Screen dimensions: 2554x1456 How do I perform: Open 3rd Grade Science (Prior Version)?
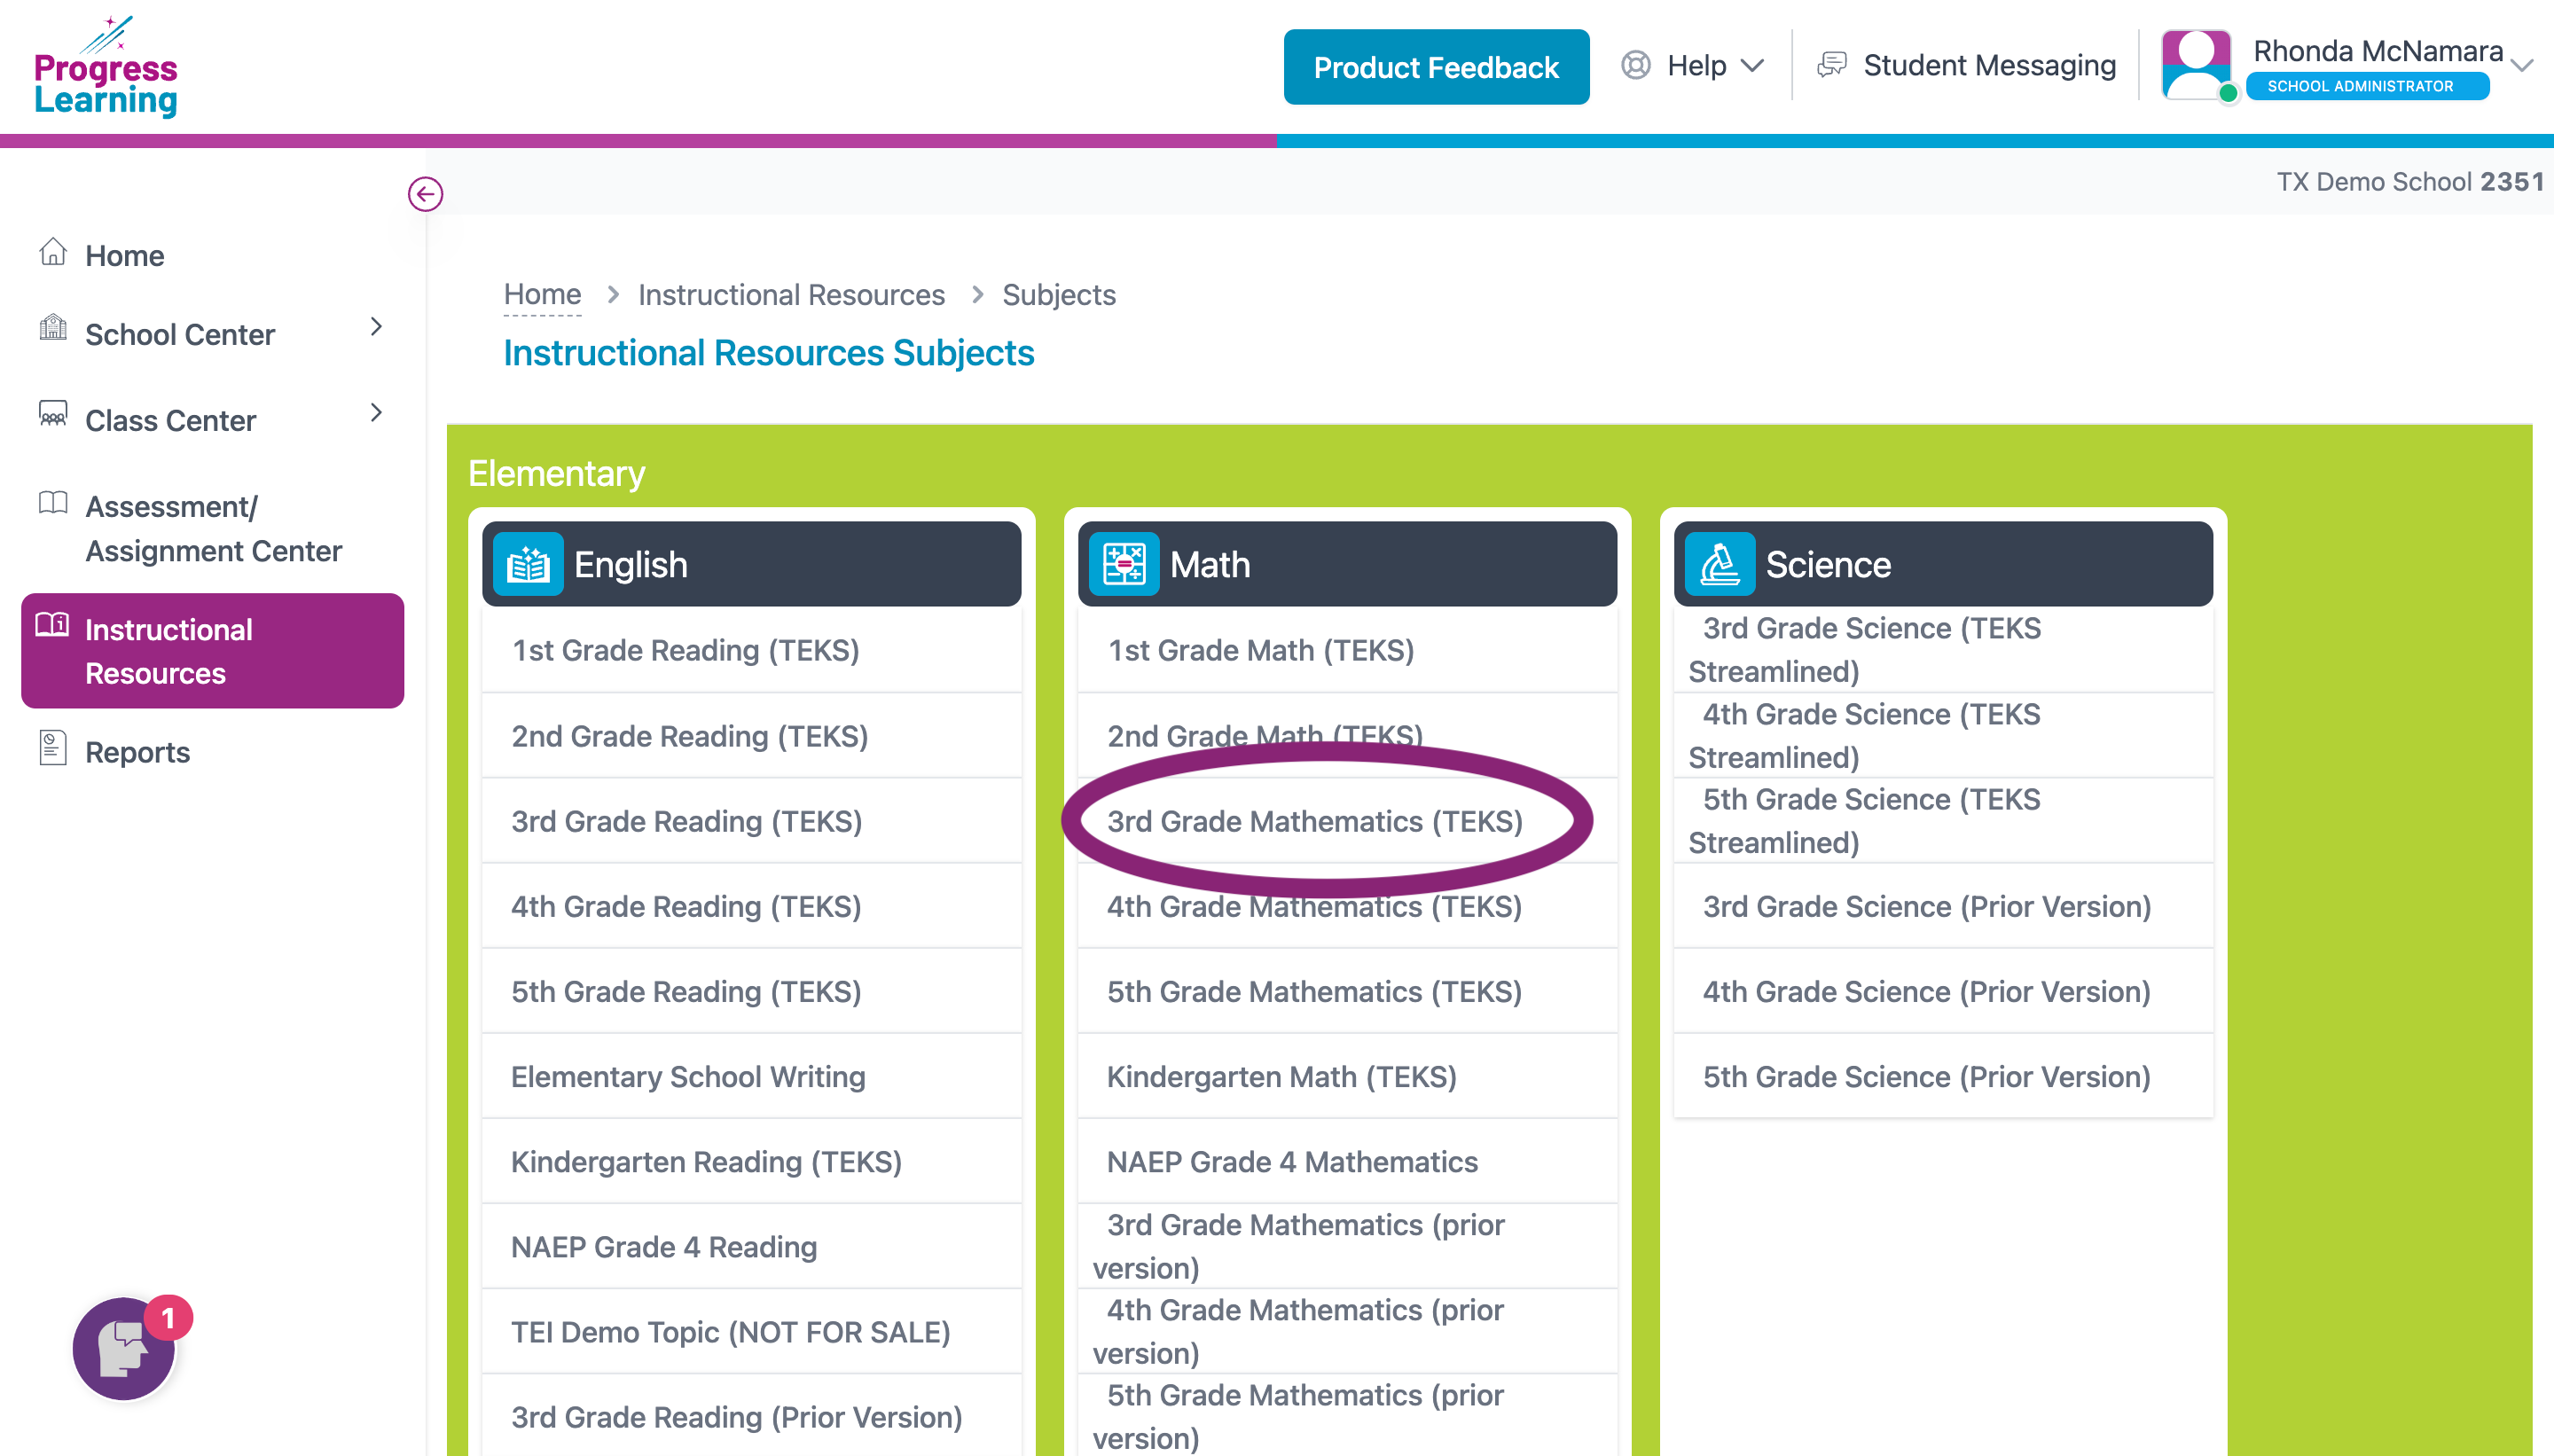coord(1943,906)
